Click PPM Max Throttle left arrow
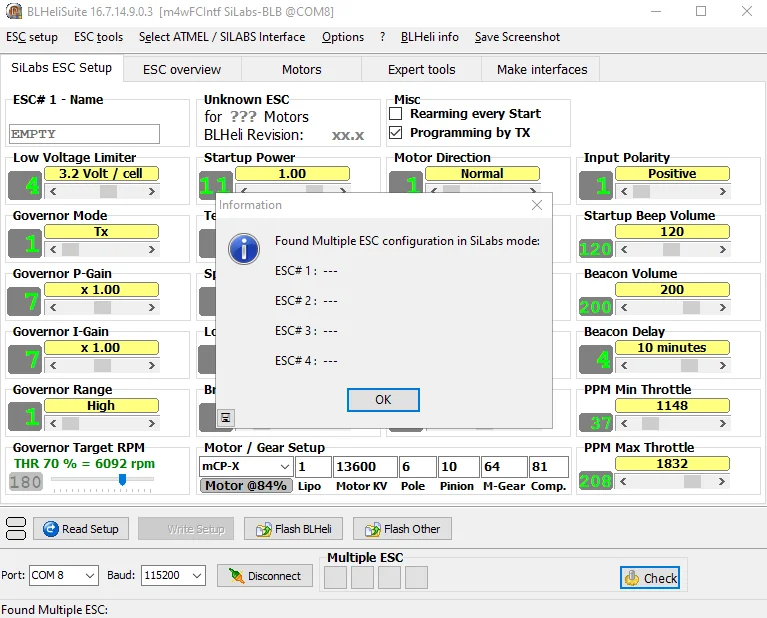 tap(624, 481)
